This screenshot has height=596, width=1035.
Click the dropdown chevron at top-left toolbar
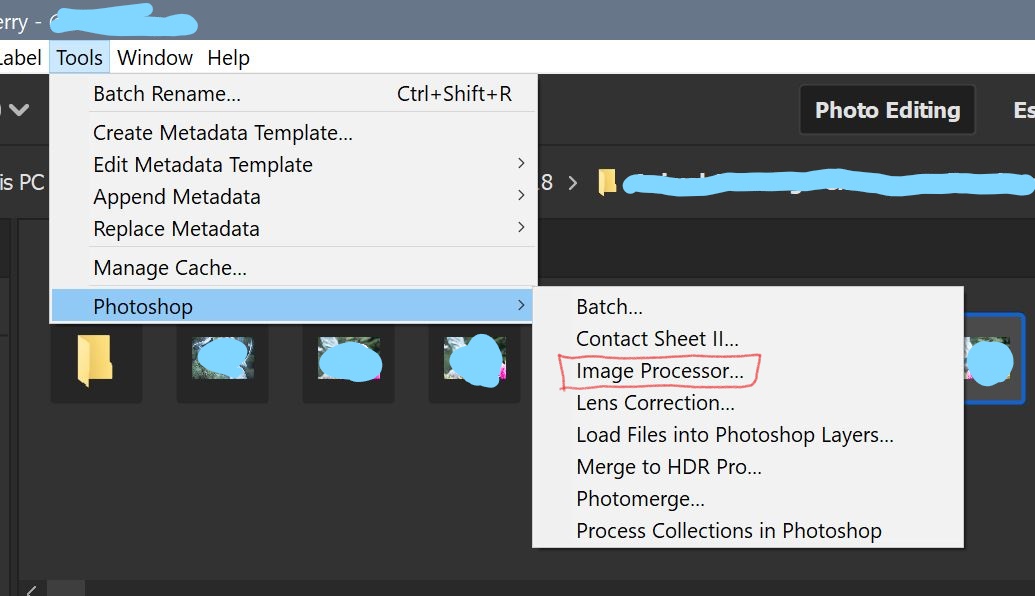coord(19,110)
